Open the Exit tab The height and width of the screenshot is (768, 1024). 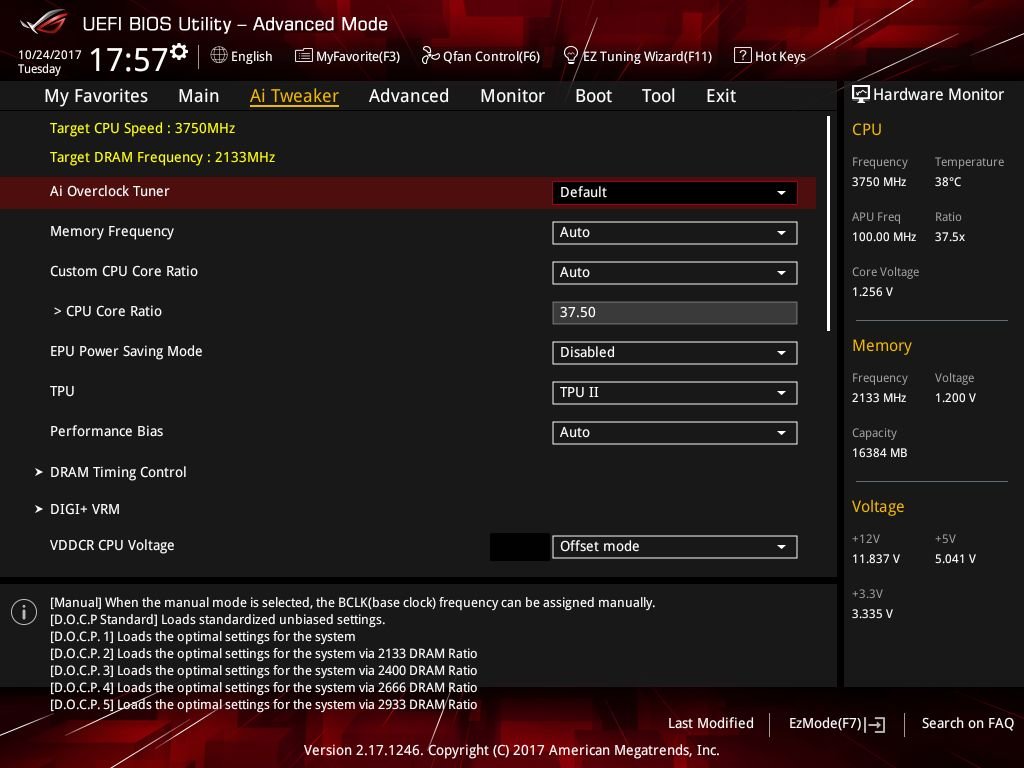coord(721,96)
